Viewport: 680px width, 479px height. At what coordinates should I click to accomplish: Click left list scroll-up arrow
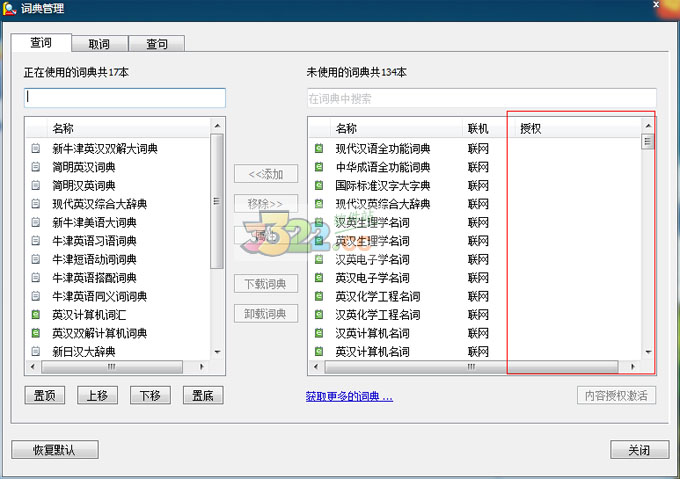[217, 126]
